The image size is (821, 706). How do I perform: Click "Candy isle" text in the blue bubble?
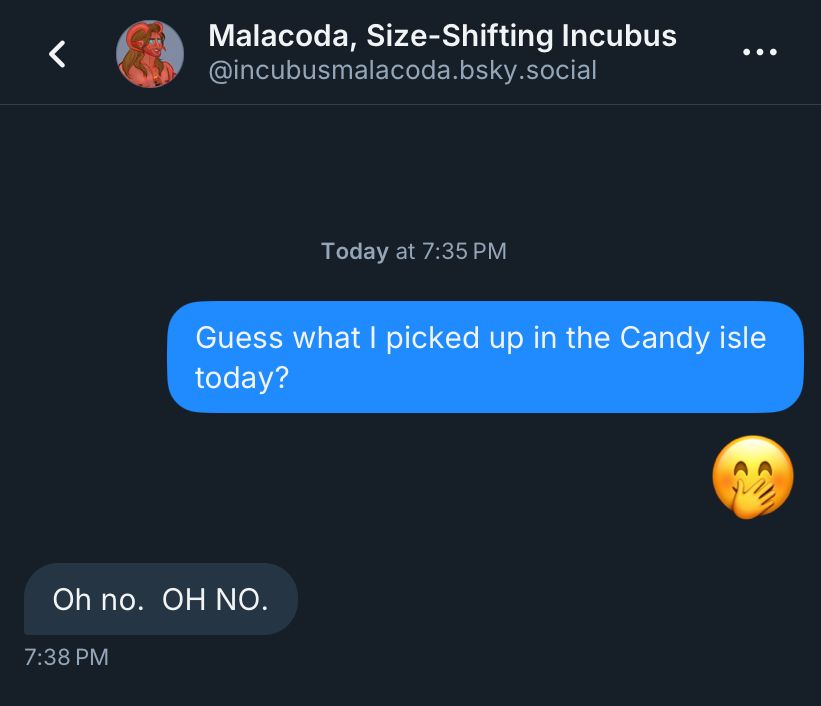pyautogui.click(x=692, y=337)
